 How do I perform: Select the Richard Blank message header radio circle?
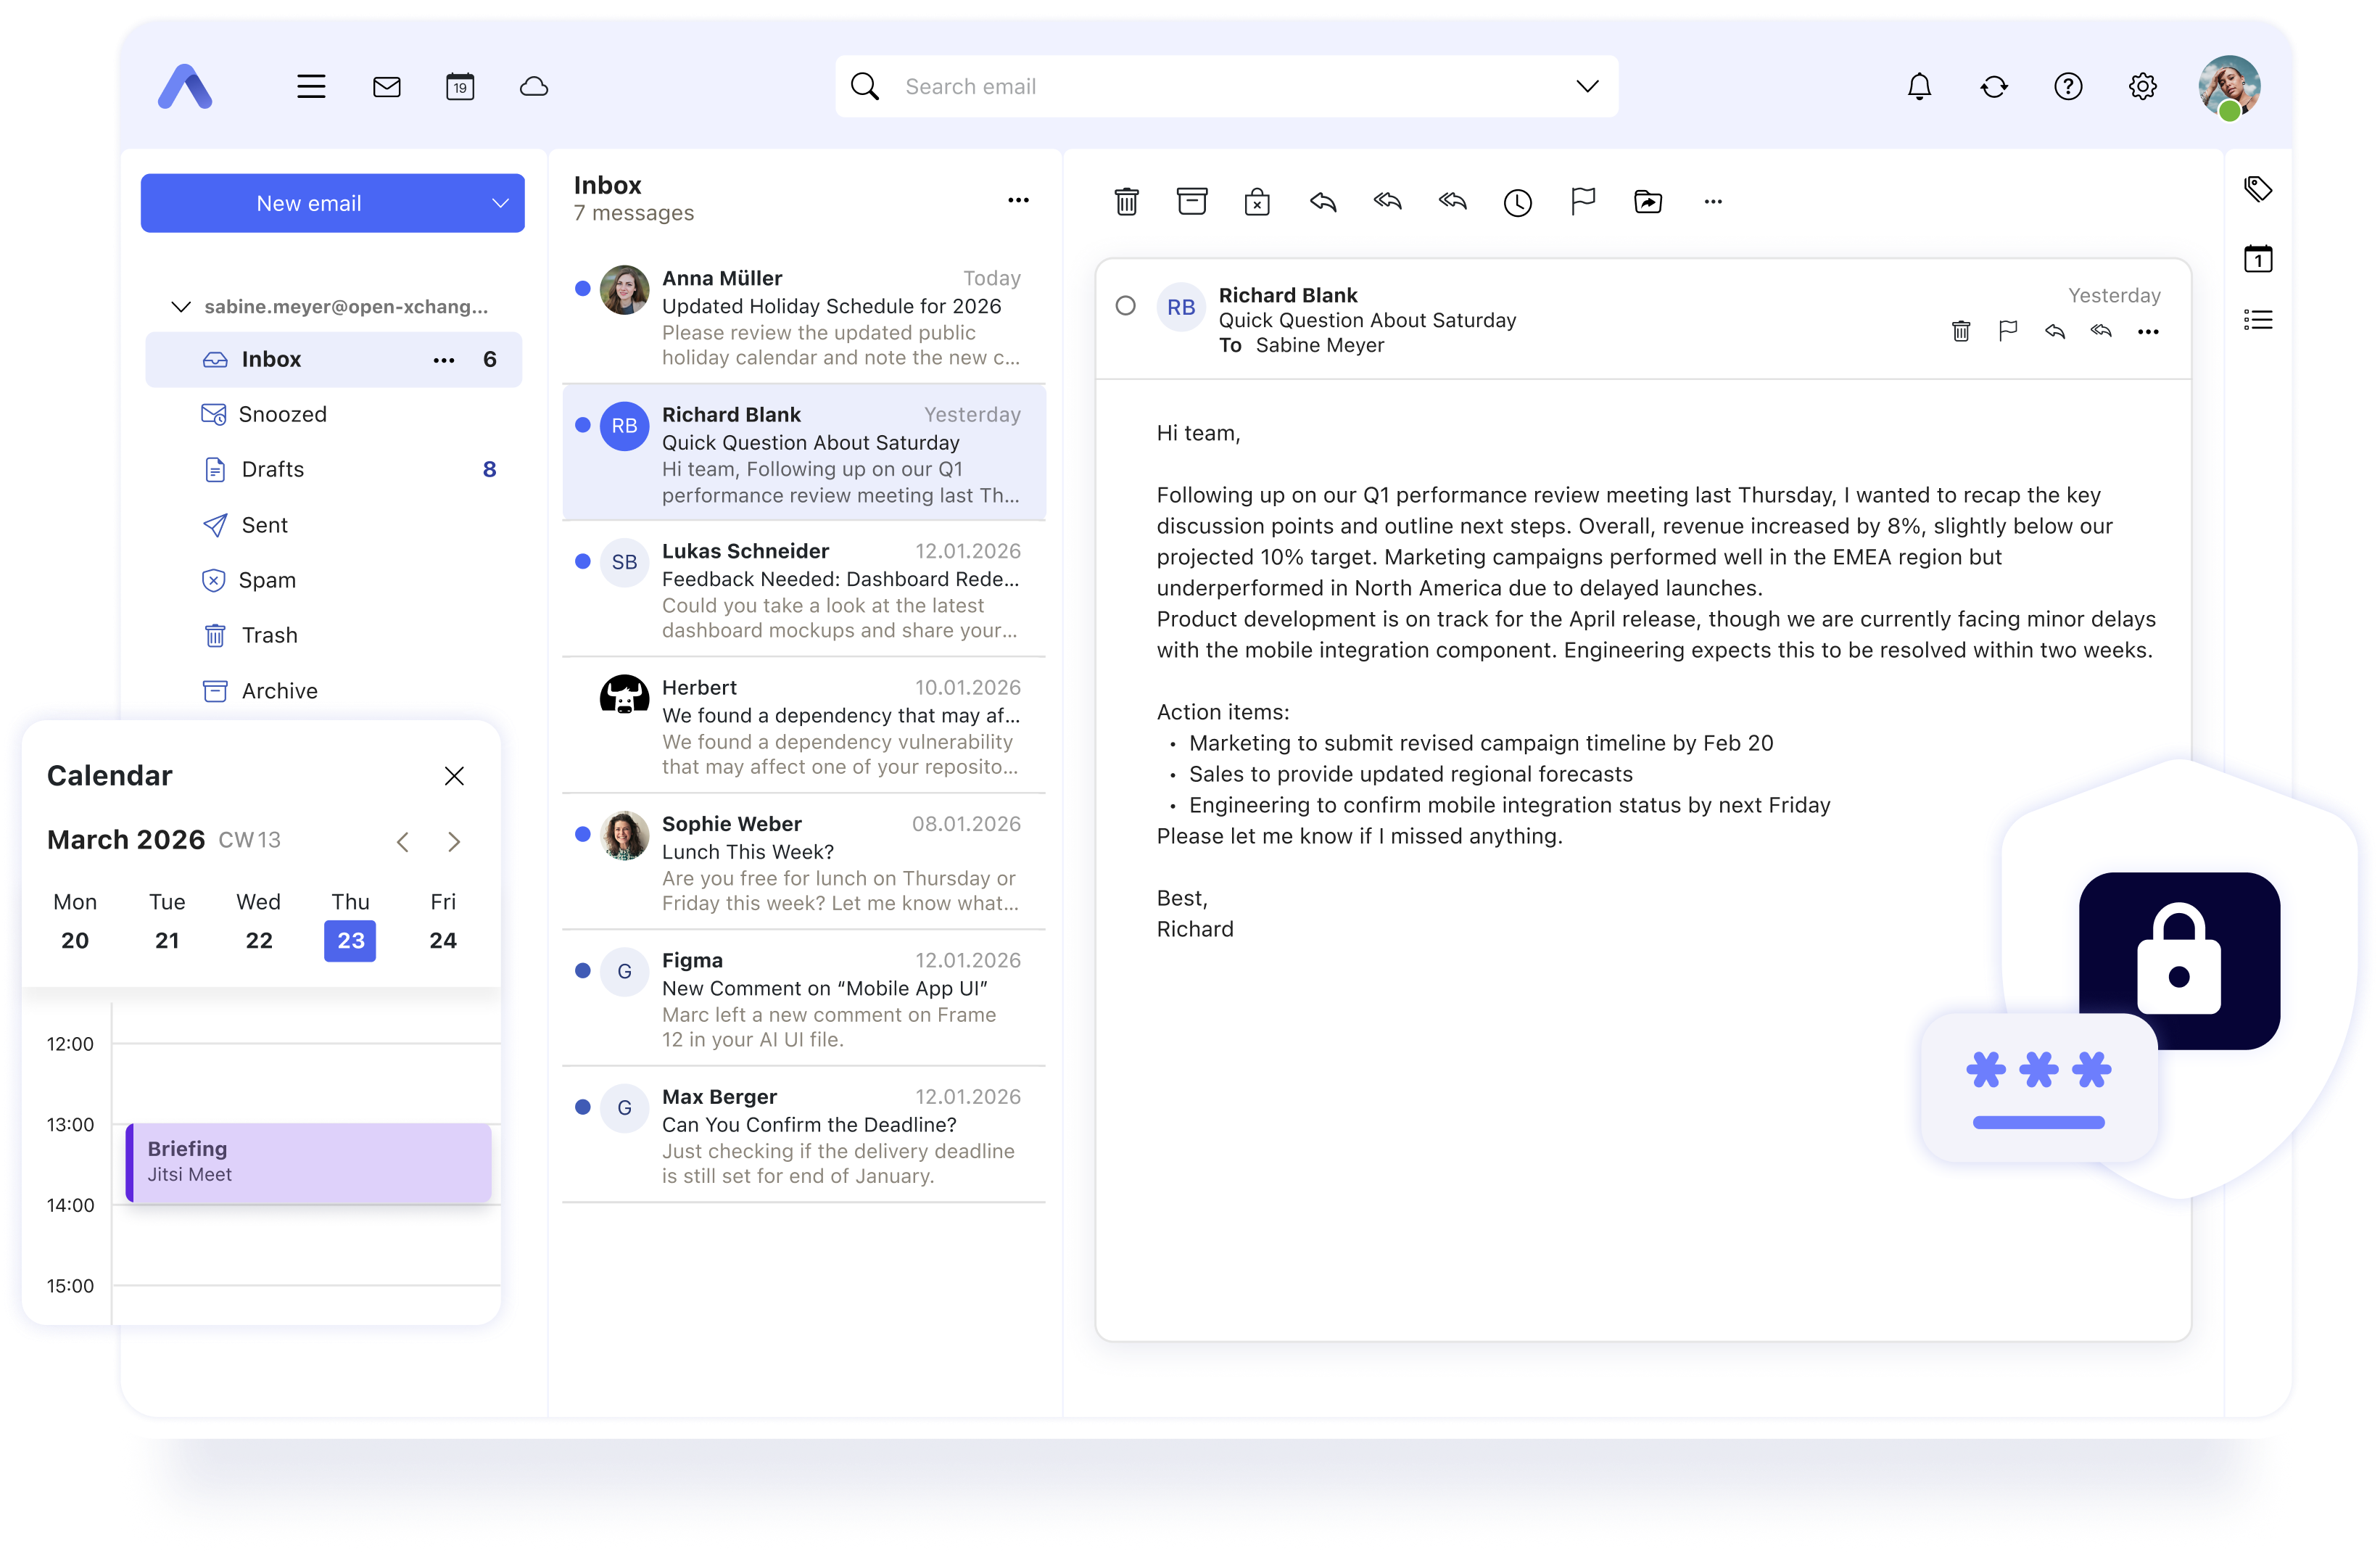click(1125, 306)
